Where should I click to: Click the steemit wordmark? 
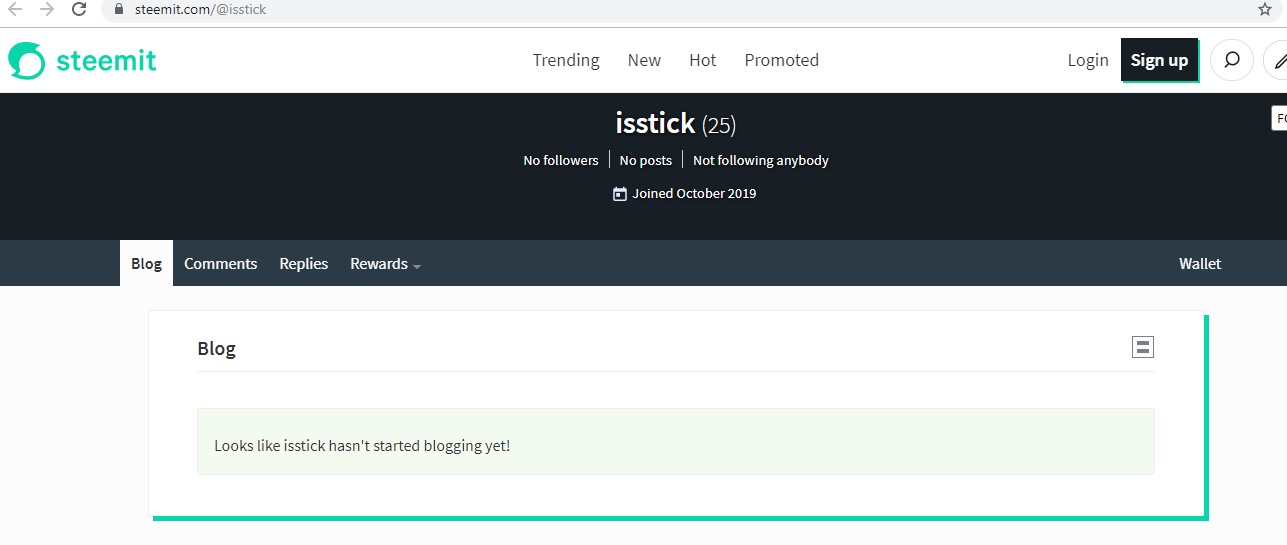[x=106, y=60]
